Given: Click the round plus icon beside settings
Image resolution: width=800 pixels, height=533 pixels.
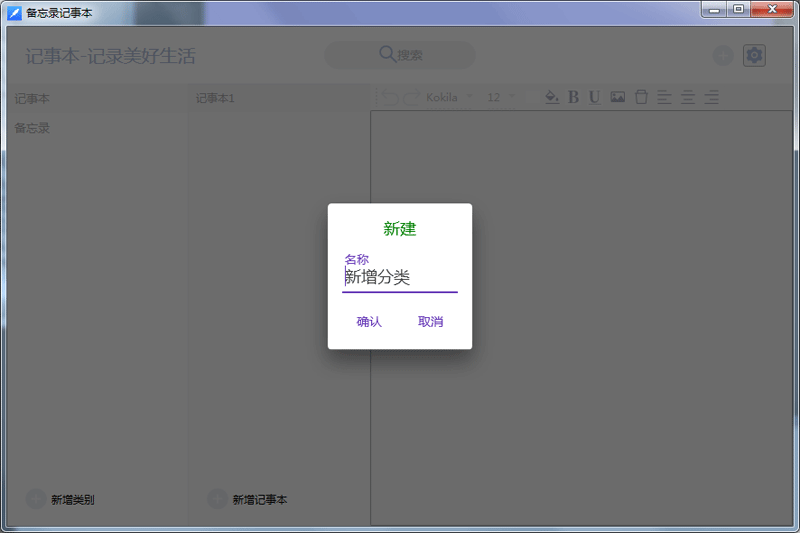Looking at the screenshot, I should tap(722, 55).
